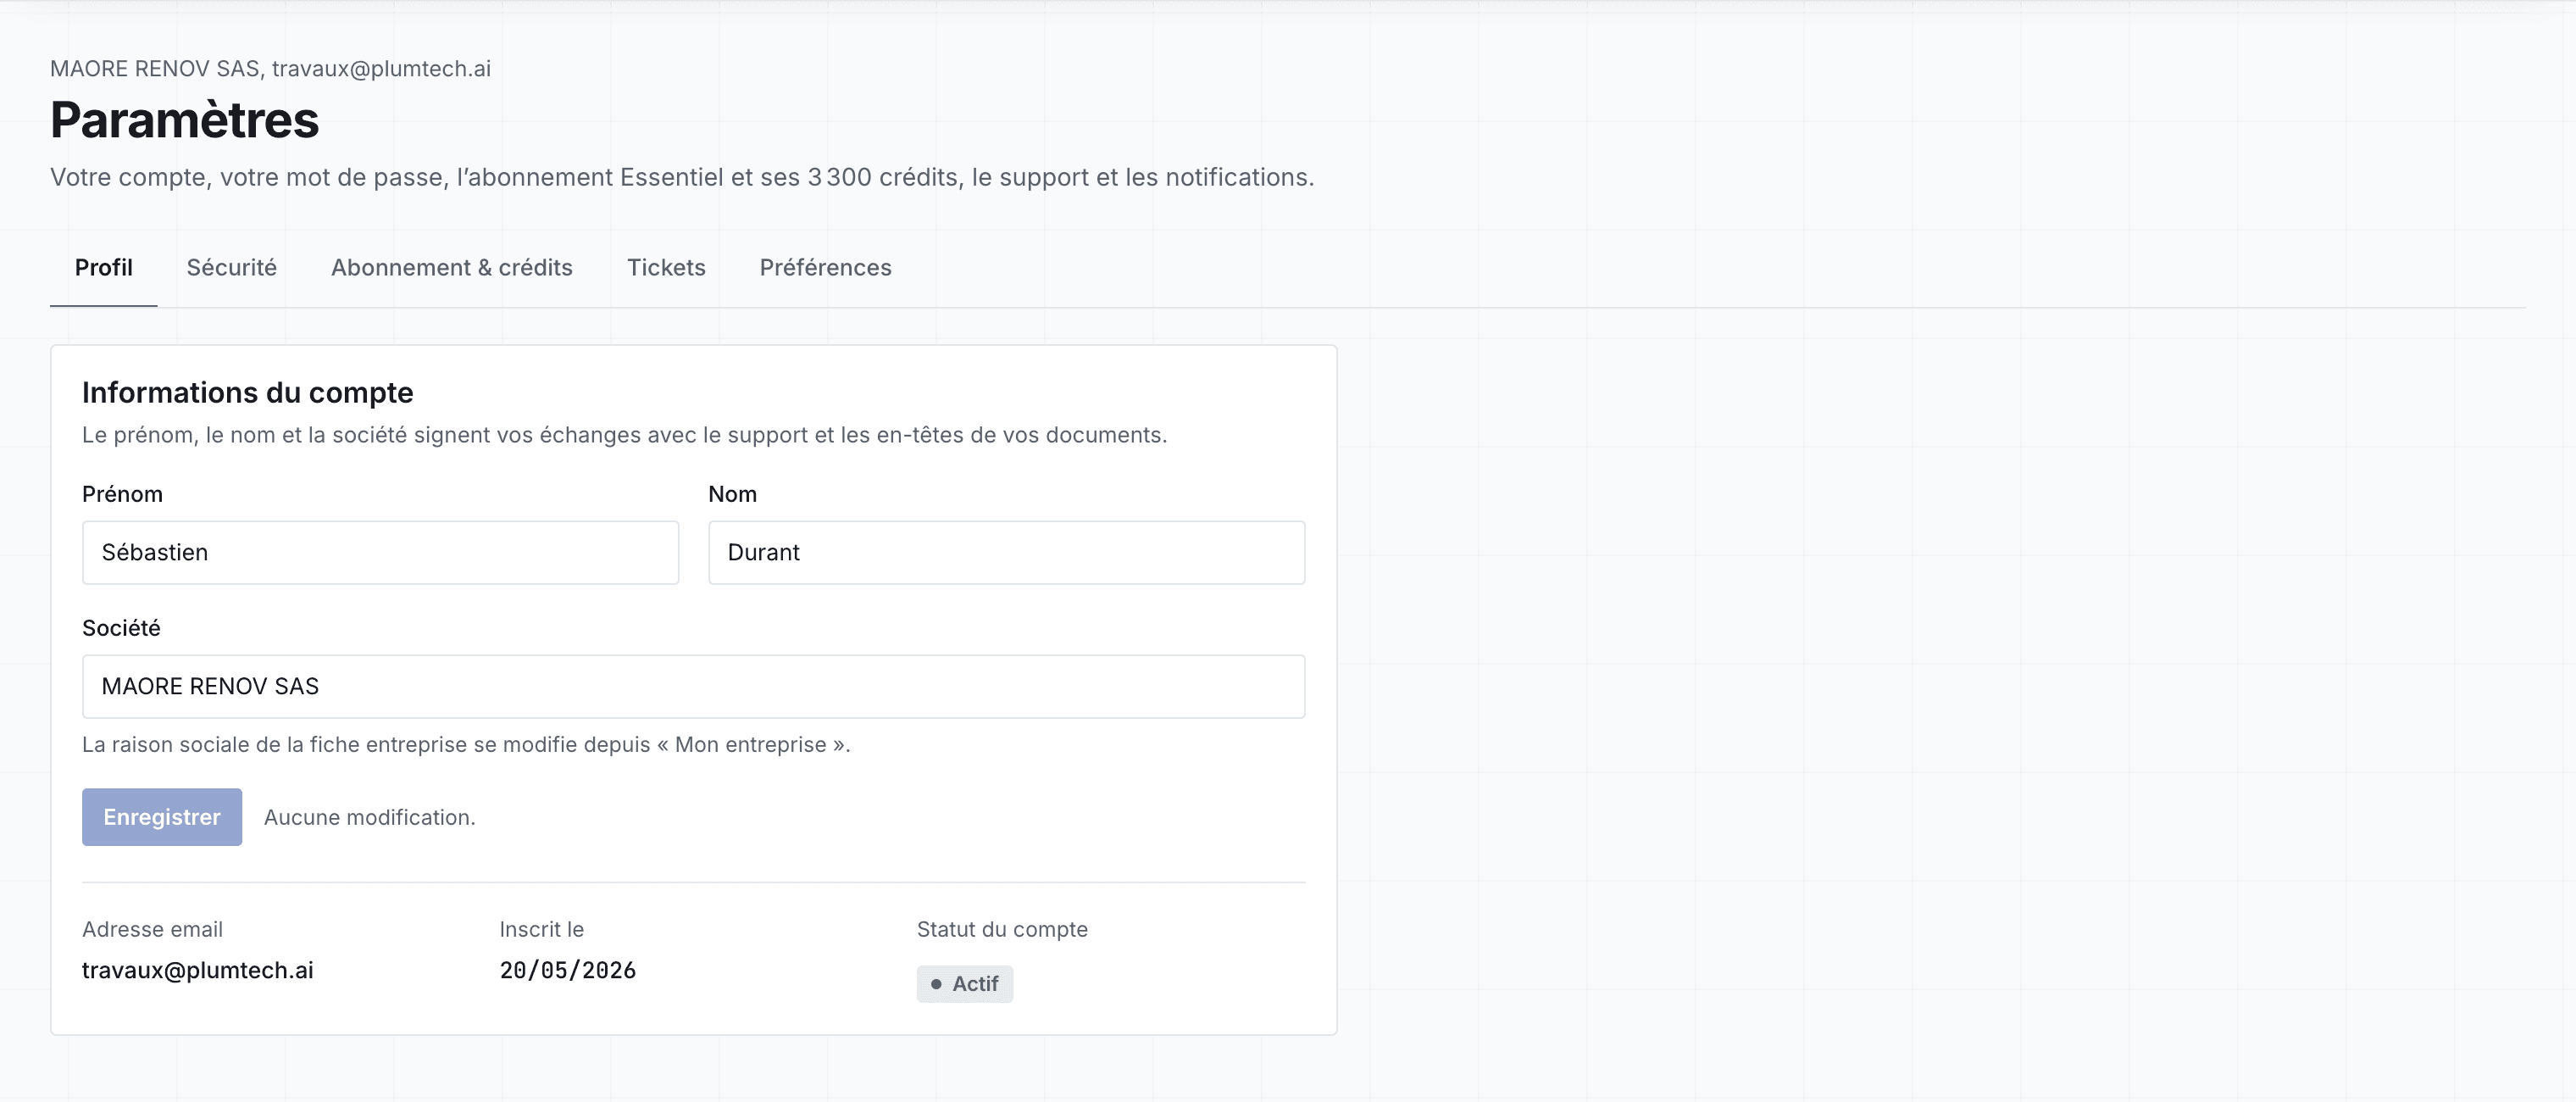Click the Paramètres page heading
2576x1102 pixels.
(x=185, y=120)
